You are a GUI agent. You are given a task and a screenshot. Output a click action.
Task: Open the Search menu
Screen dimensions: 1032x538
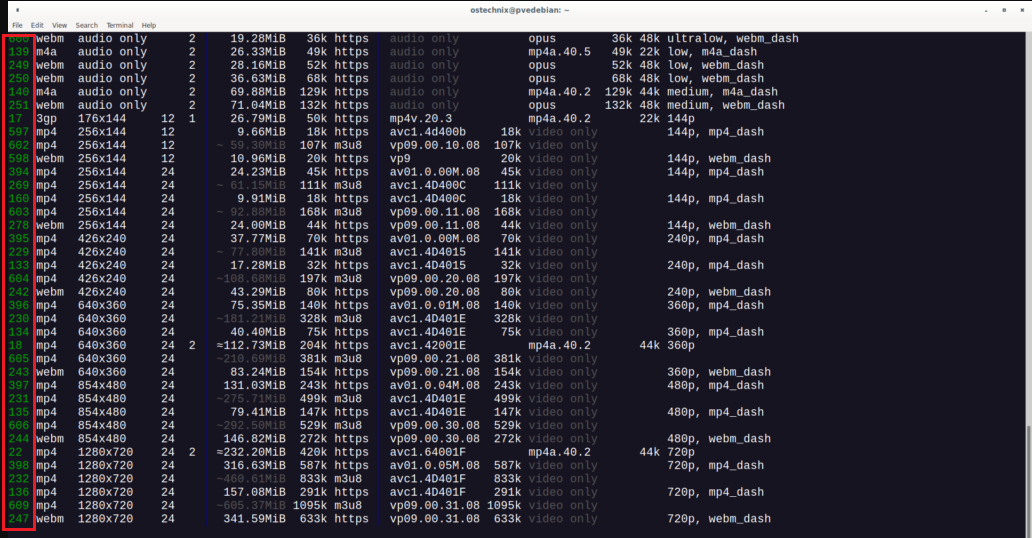[x=87, y=25]
